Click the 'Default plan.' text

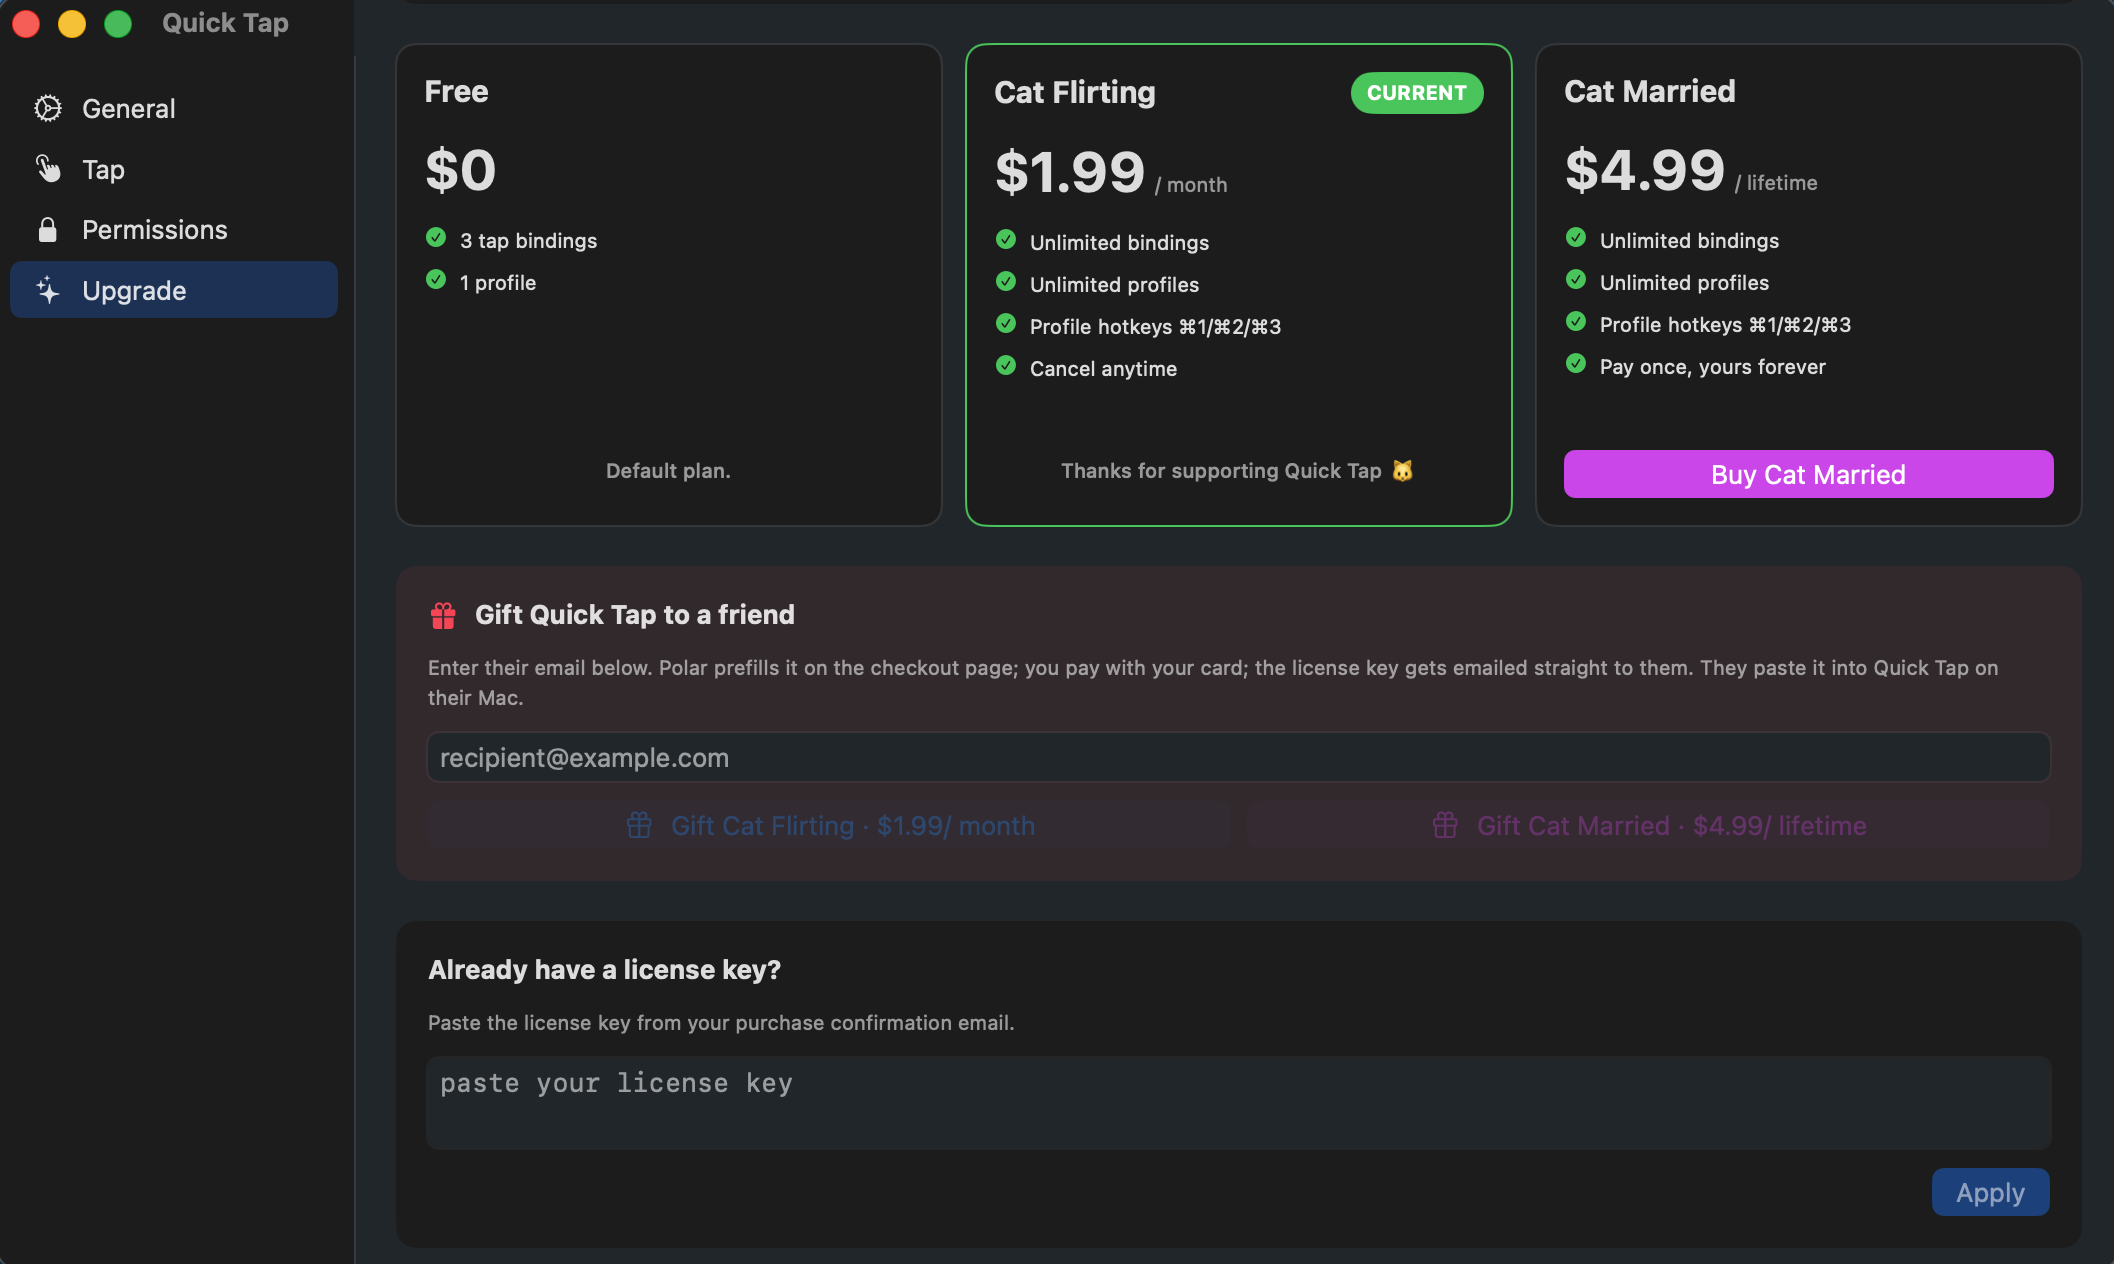[668, 471]
